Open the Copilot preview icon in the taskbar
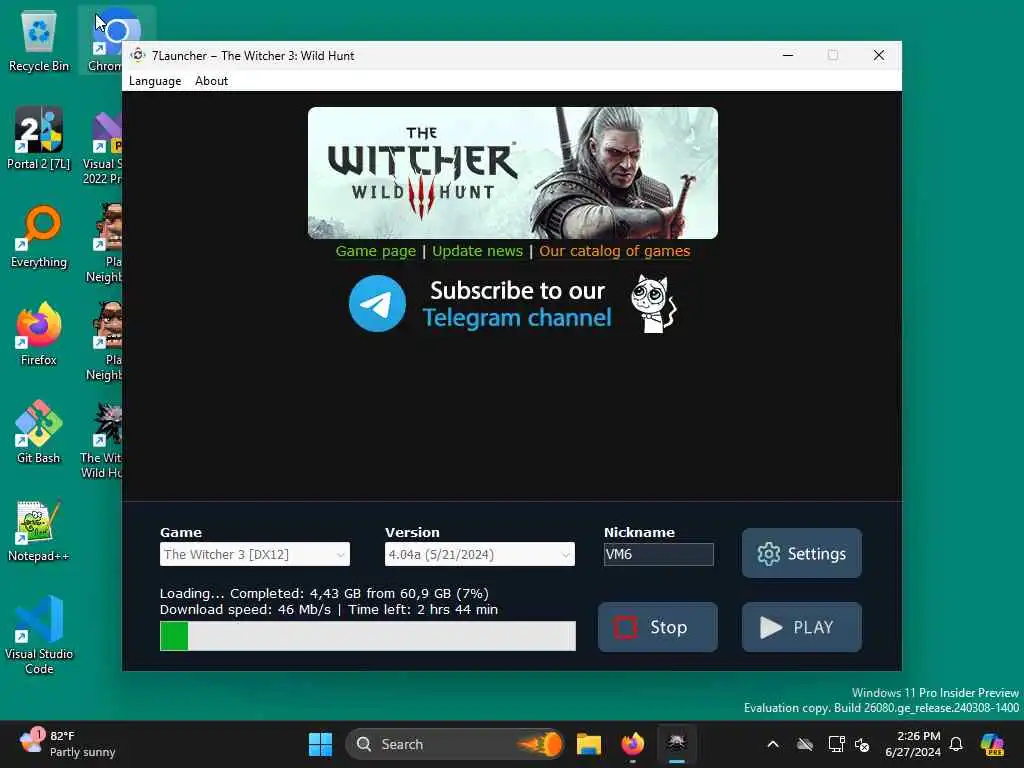This screenshot has height=768, width=1024. [993, 744]
